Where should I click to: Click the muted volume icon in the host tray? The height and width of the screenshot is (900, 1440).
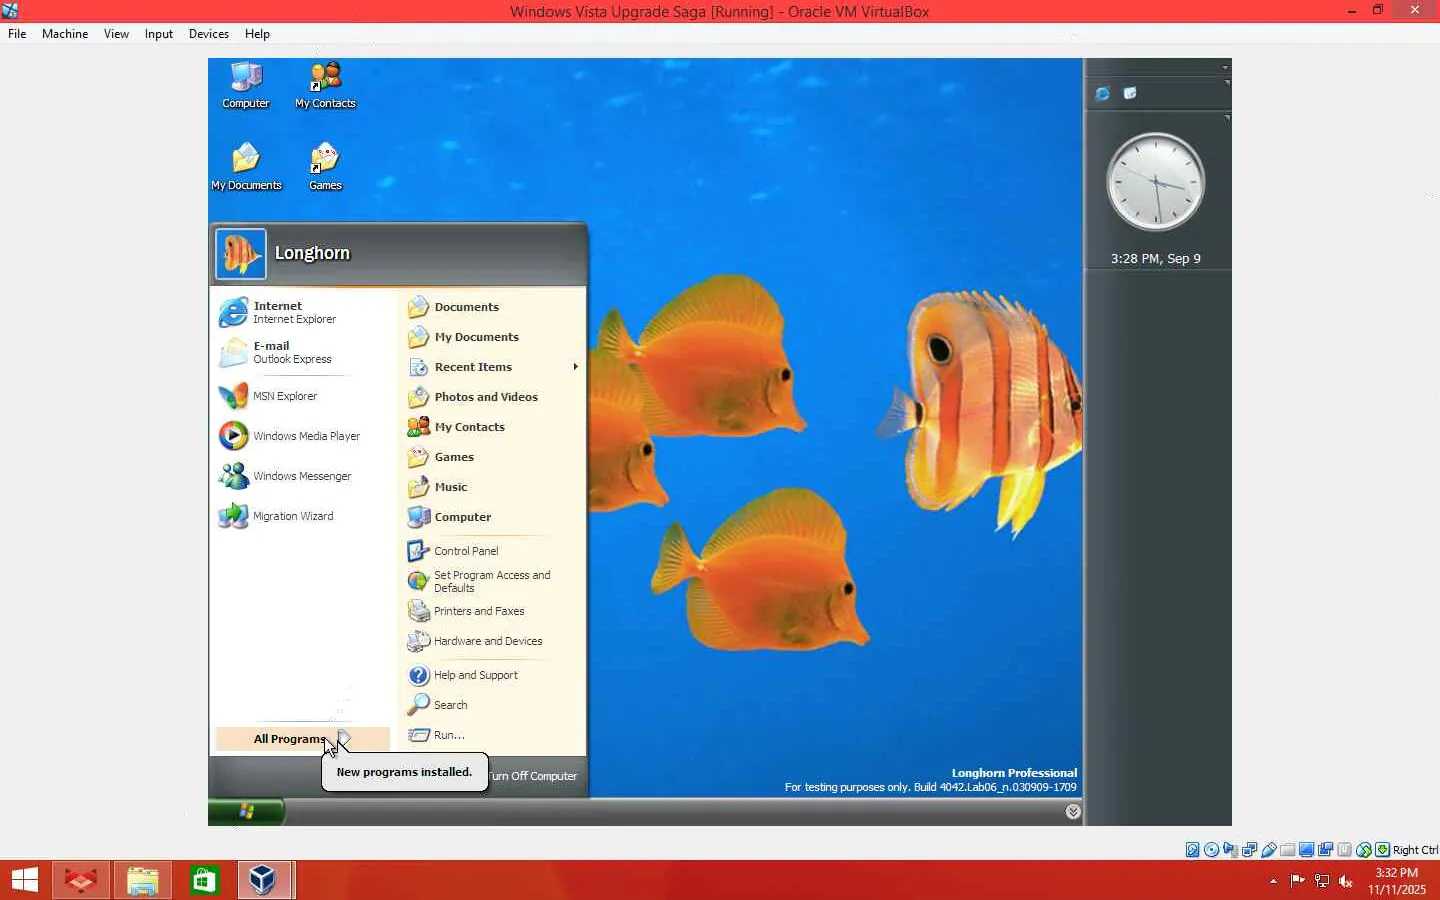pyautogui.click(x=1346, y=881)
